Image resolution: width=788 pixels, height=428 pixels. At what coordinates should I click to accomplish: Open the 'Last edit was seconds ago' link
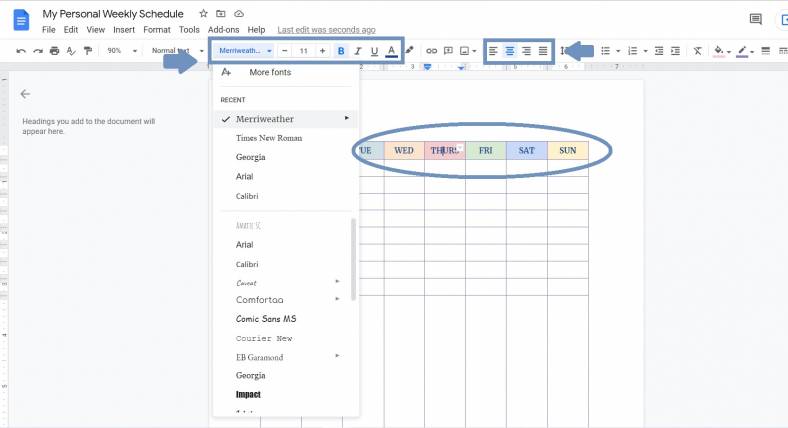click(x=326, y=30)
